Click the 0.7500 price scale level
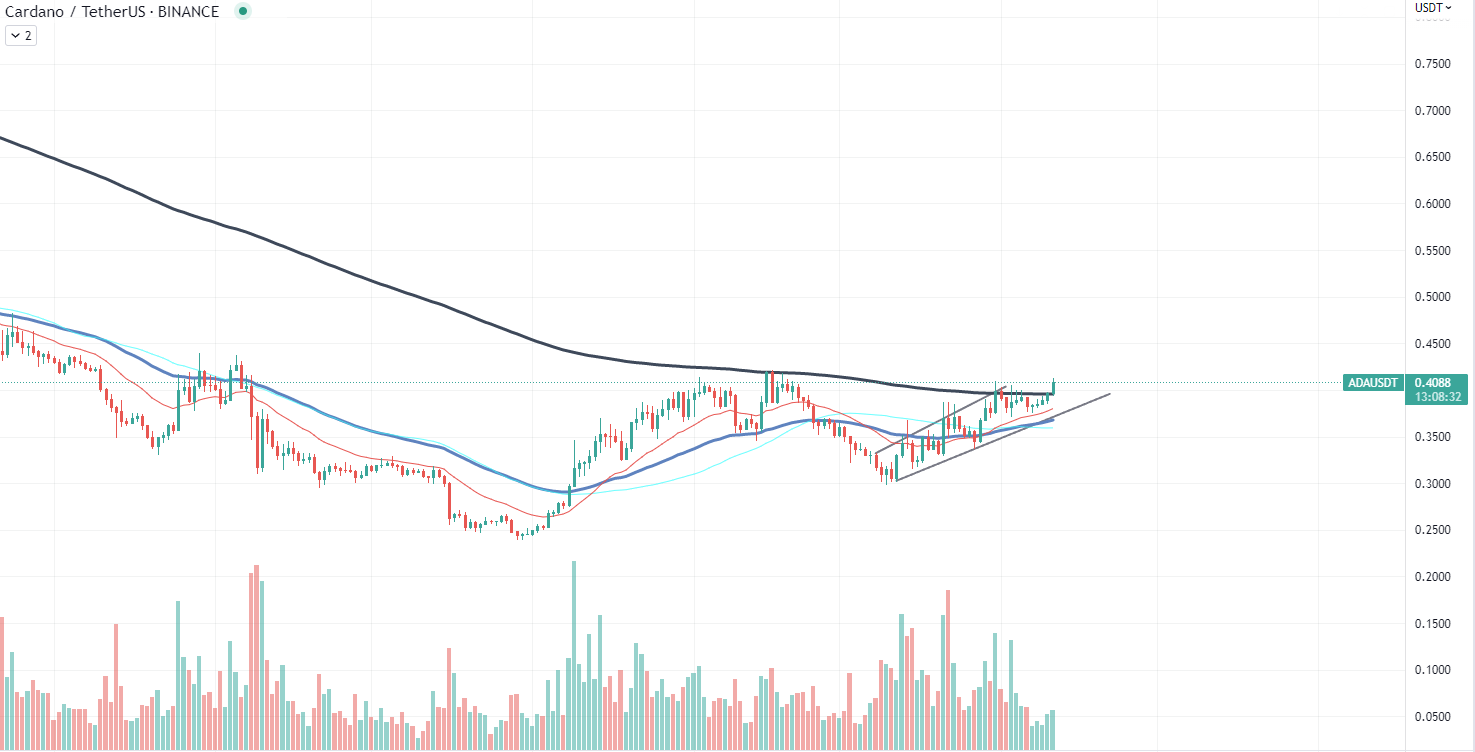Image resolution: width=1475 pixels, height=752 pixels. tap(1432, 64)
